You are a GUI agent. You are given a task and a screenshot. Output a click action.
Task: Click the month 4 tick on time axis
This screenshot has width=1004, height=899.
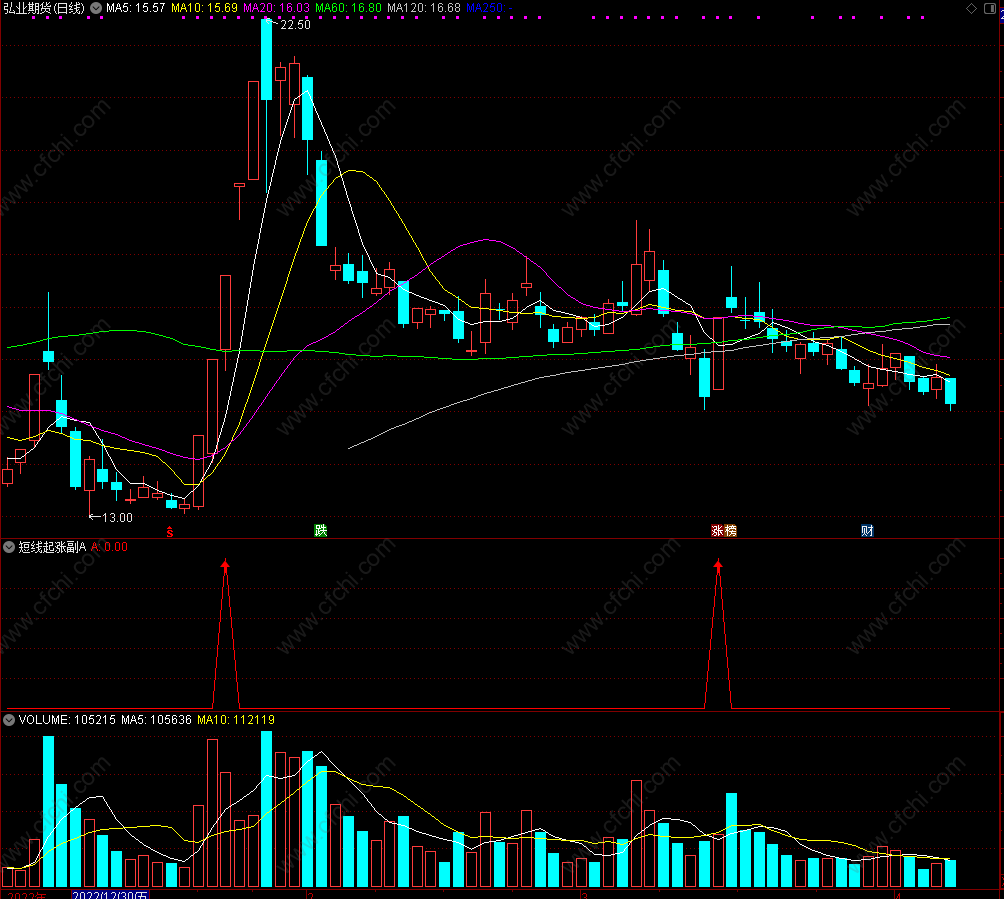(898, 895)
